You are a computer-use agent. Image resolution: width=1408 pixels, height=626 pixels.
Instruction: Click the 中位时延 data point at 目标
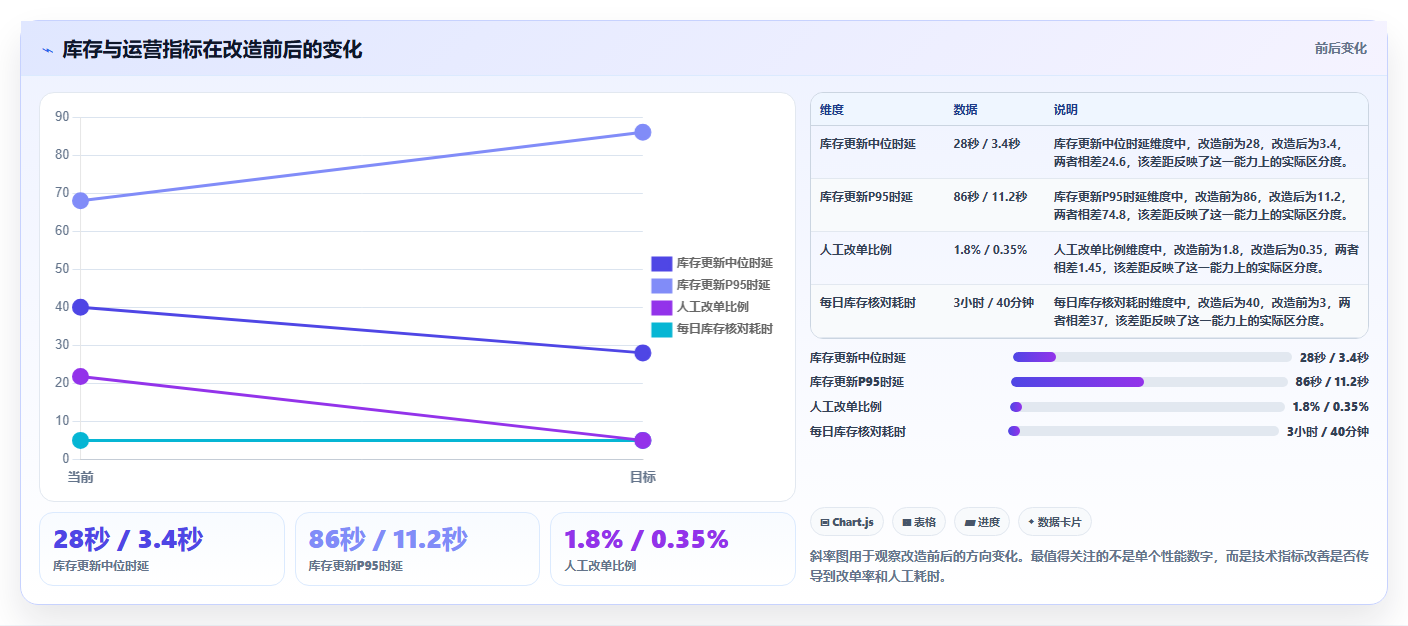pyautogui.click(x=643, y=353)
